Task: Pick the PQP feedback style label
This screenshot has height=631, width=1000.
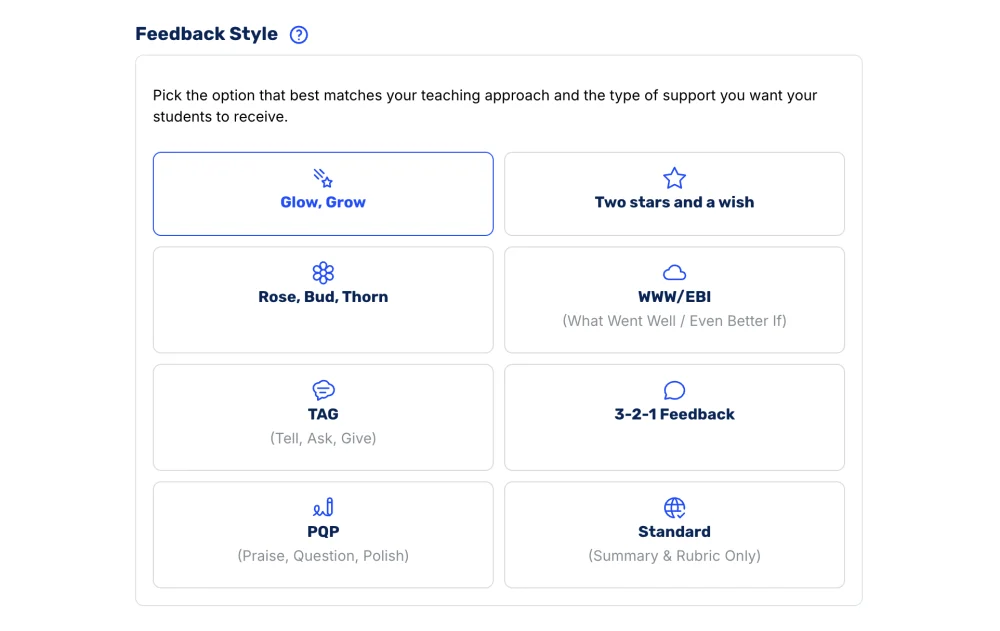Action: [x=323, y=531]
